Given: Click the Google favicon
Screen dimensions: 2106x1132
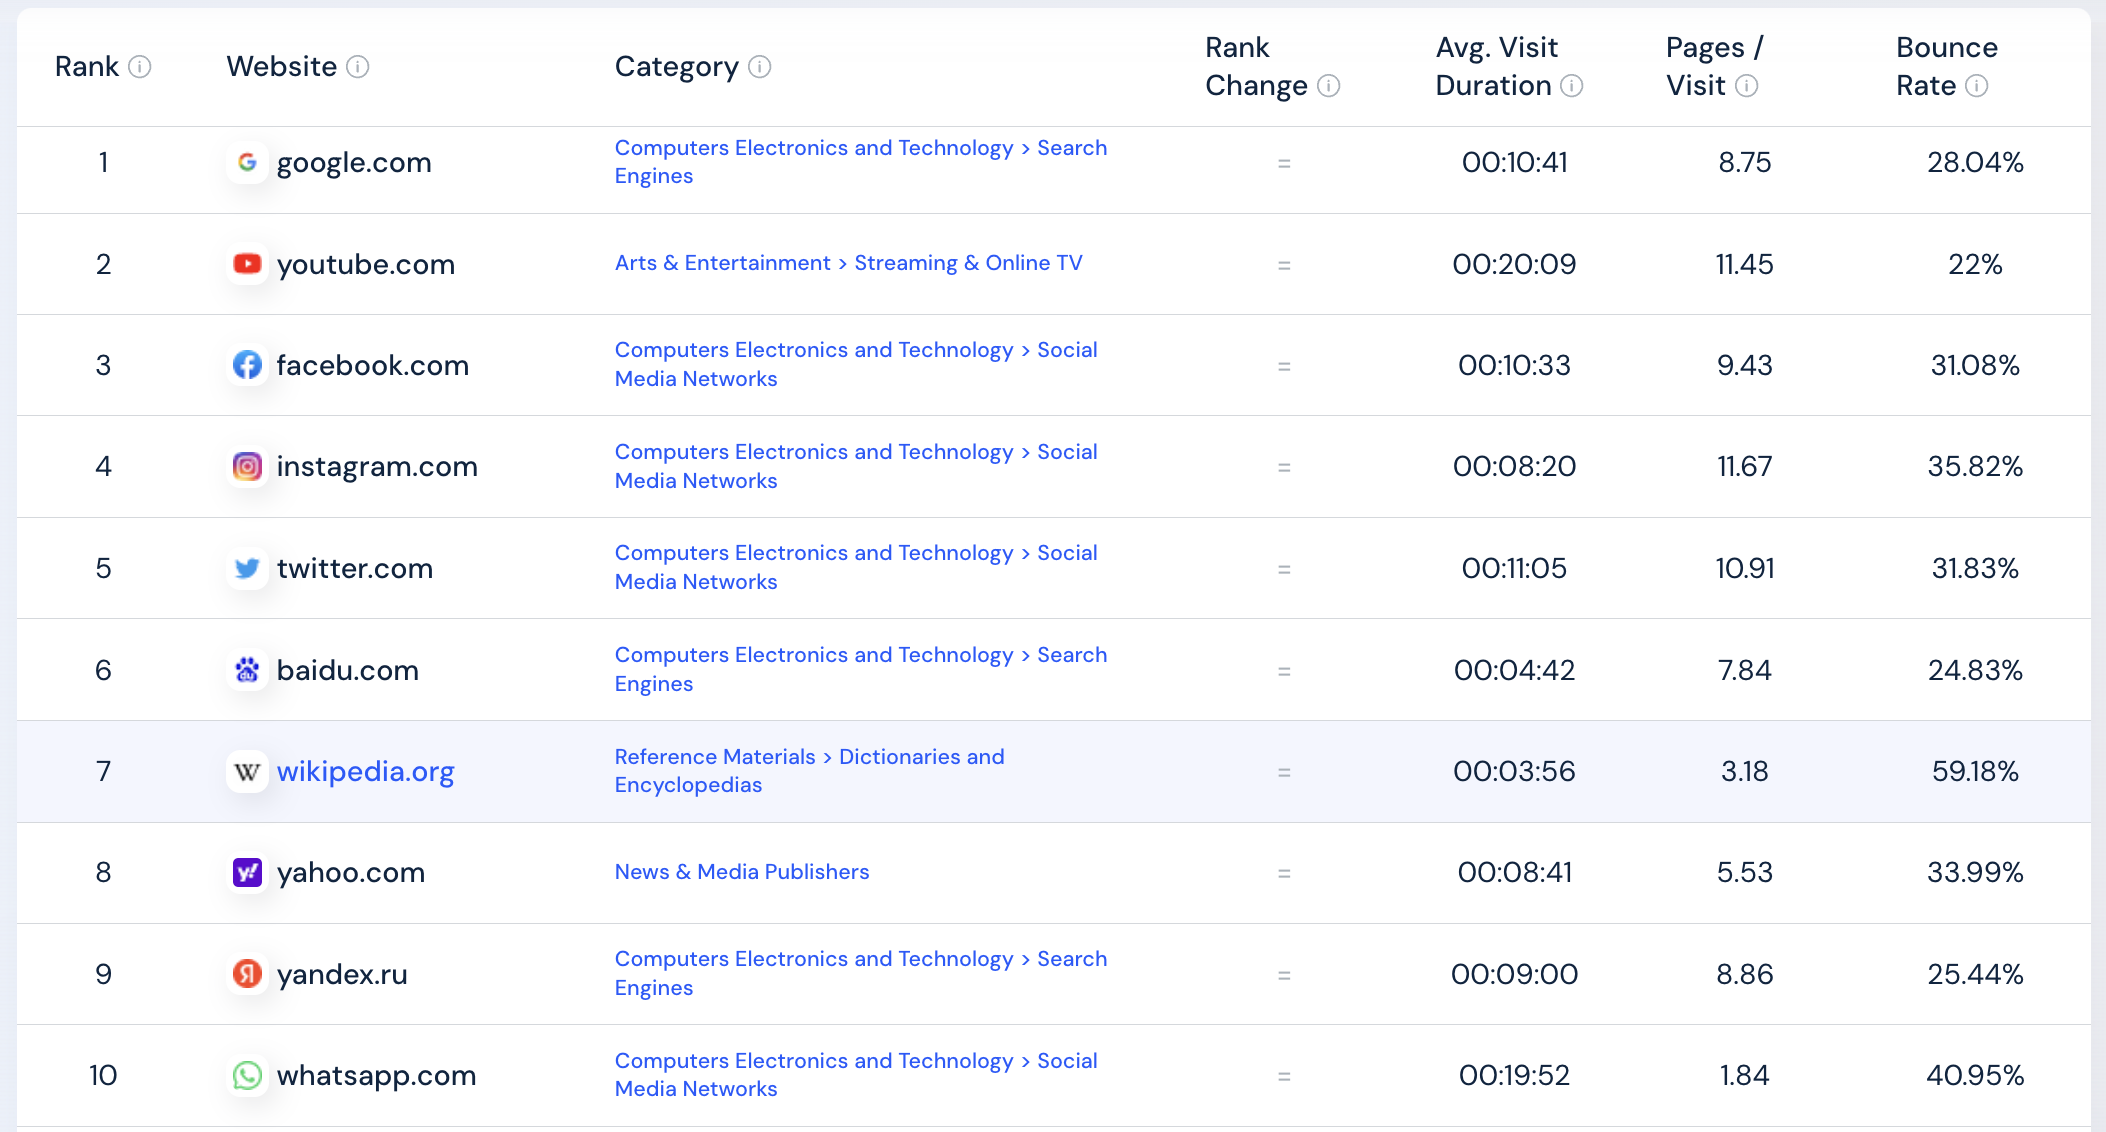Looking at the screenshot, I should click(247, 162).
